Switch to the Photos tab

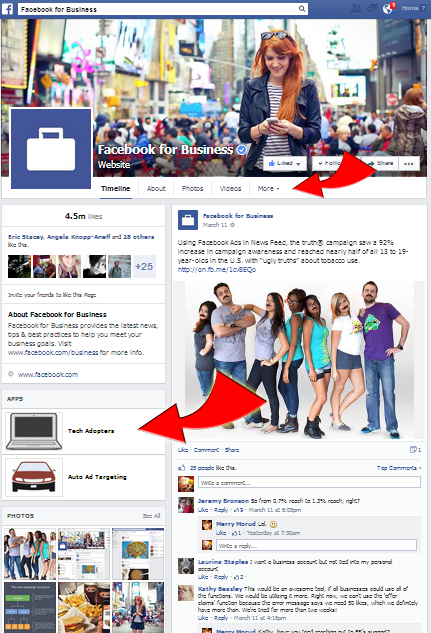[x=192, y=189]
